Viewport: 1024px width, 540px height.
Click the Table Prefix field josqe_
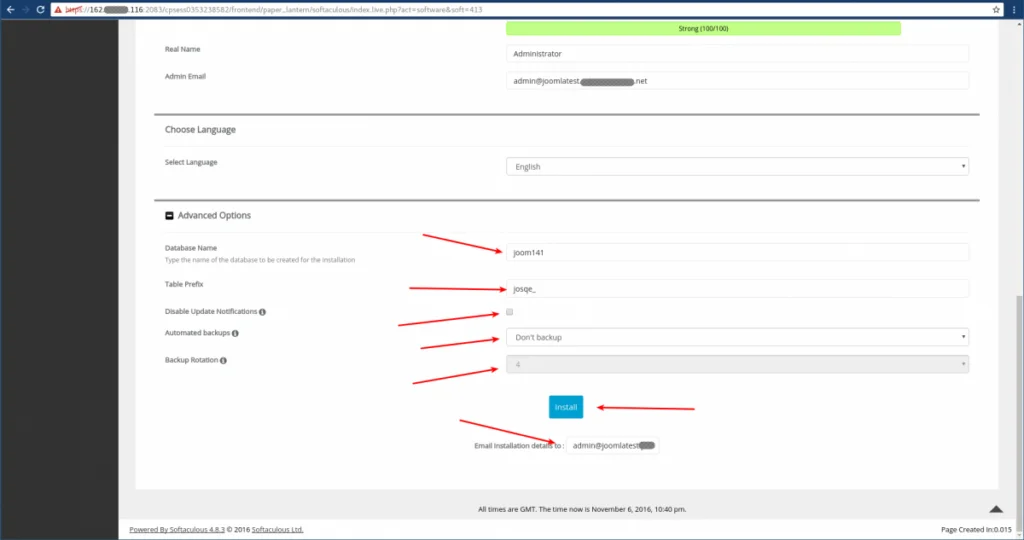click(x=737, y=289)
